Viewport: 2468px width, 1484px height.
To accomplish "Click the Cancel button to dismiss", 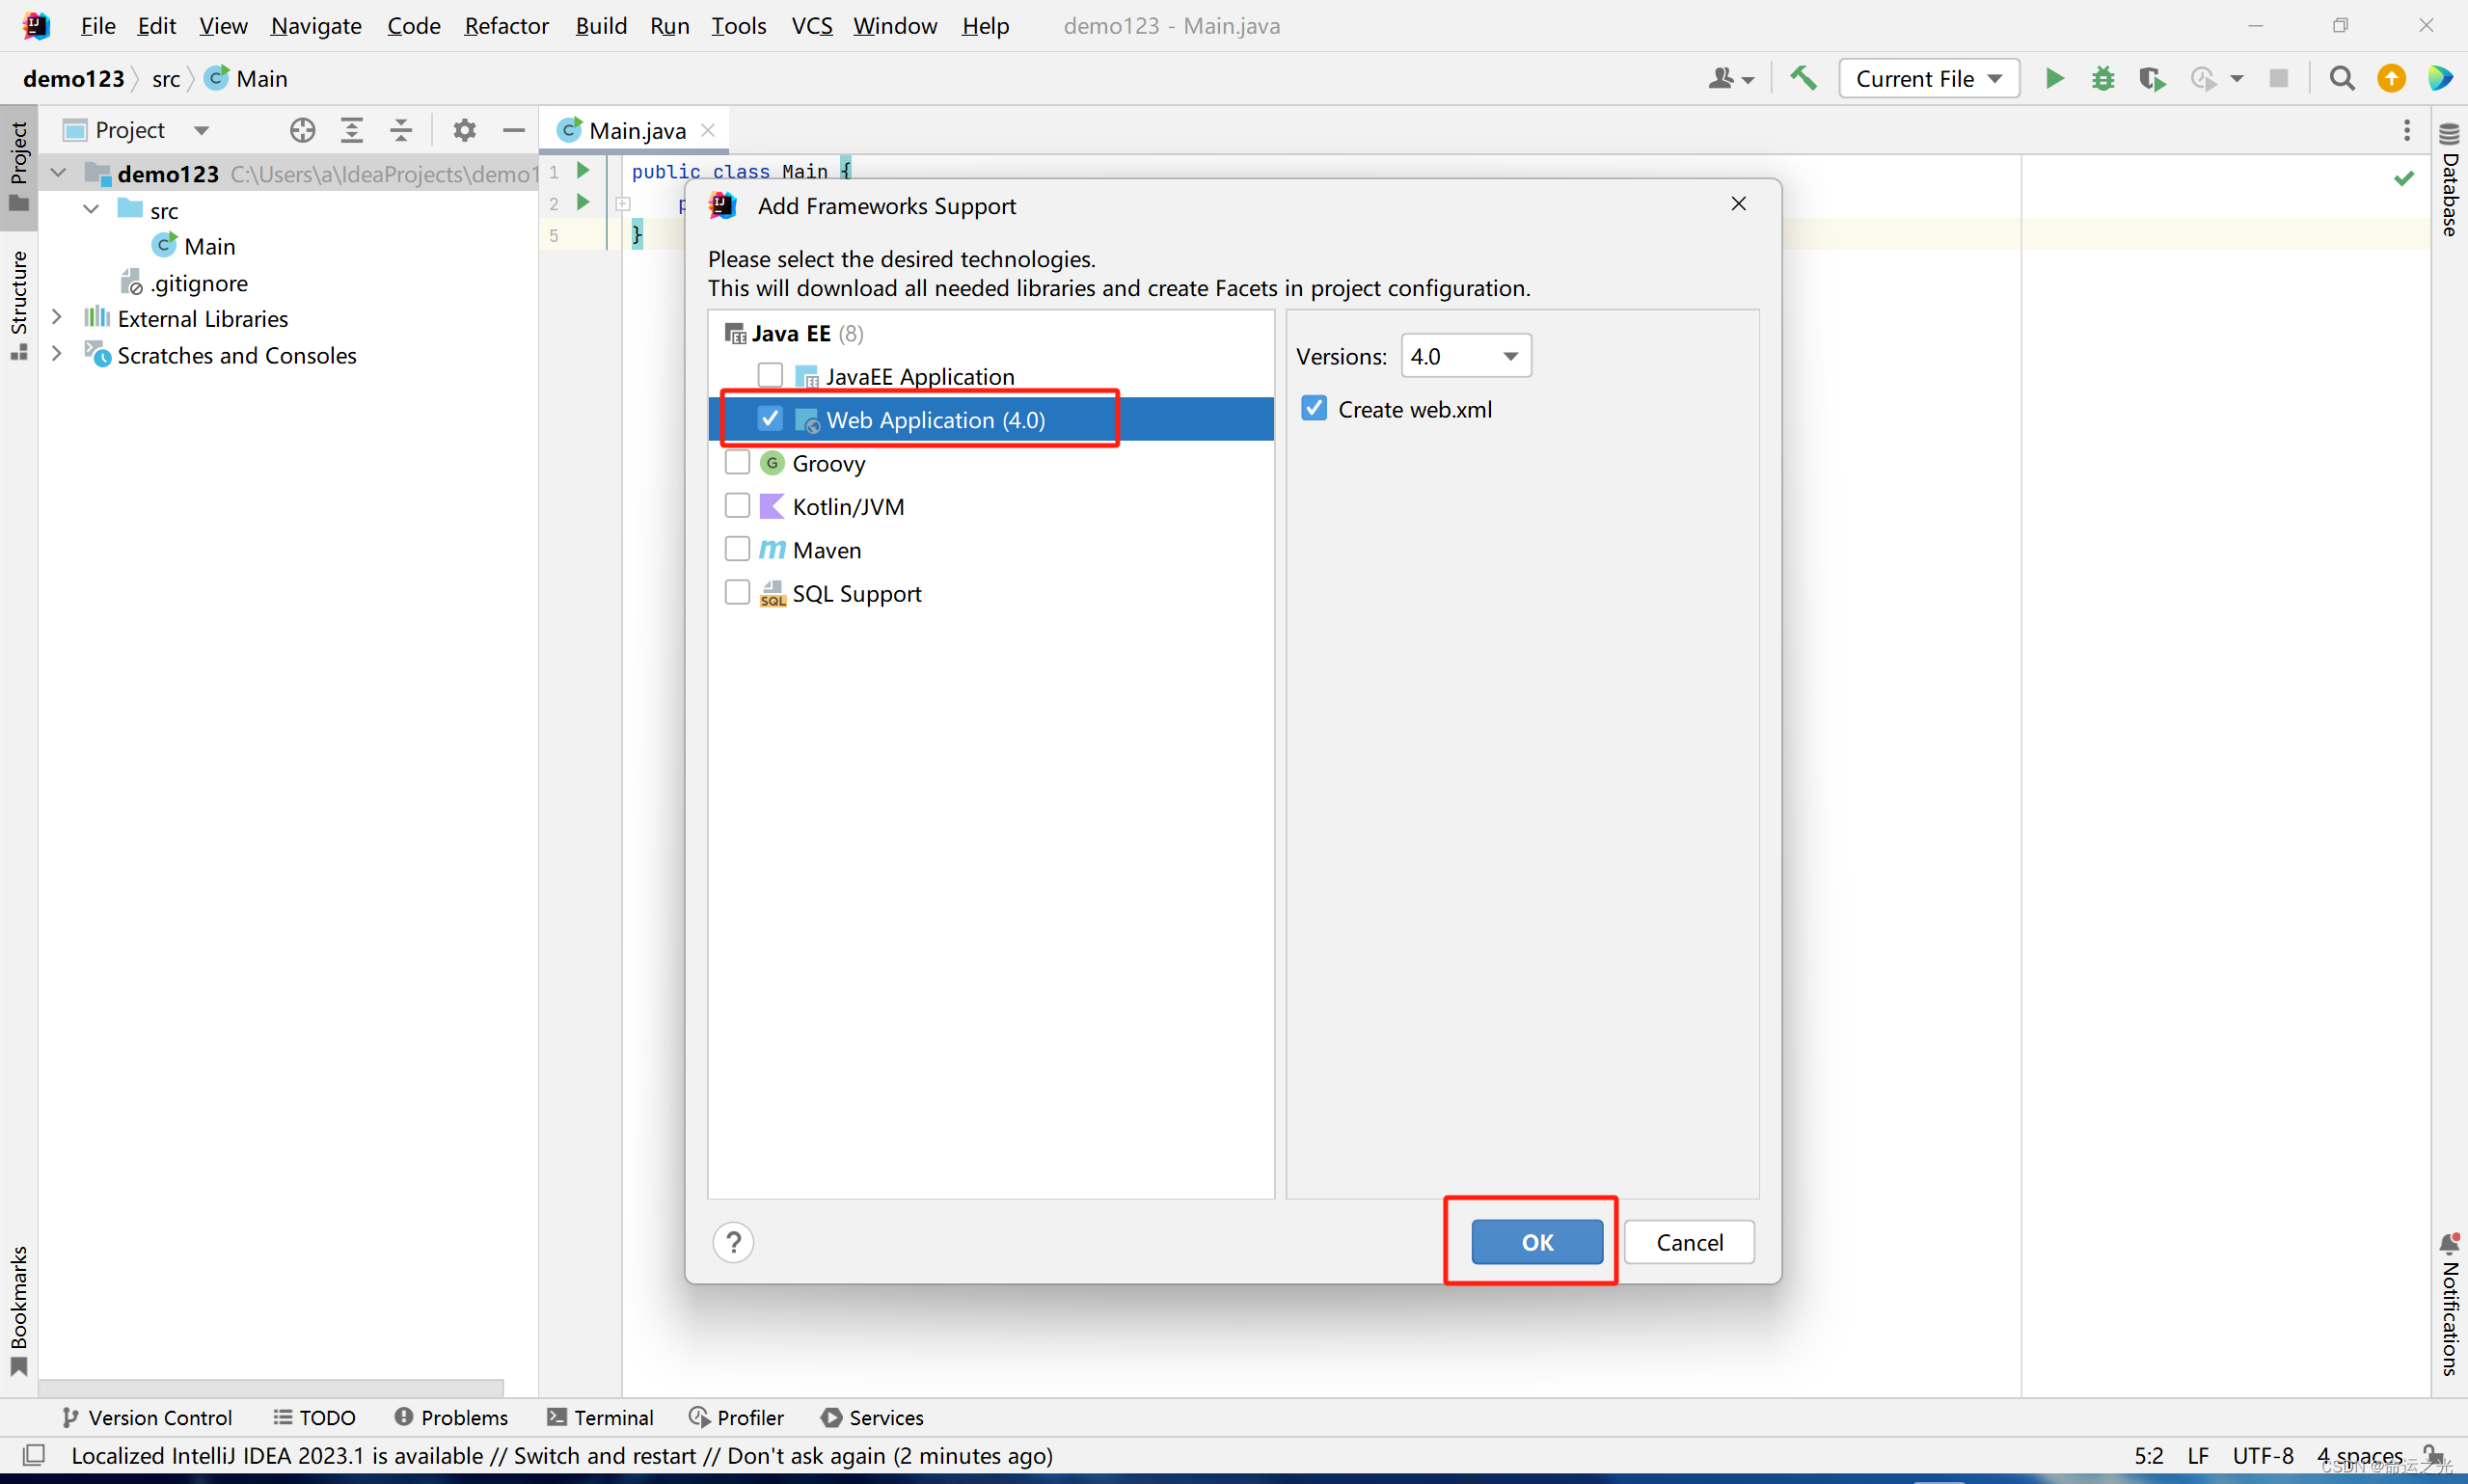I will click(x=1689, y=1243).
